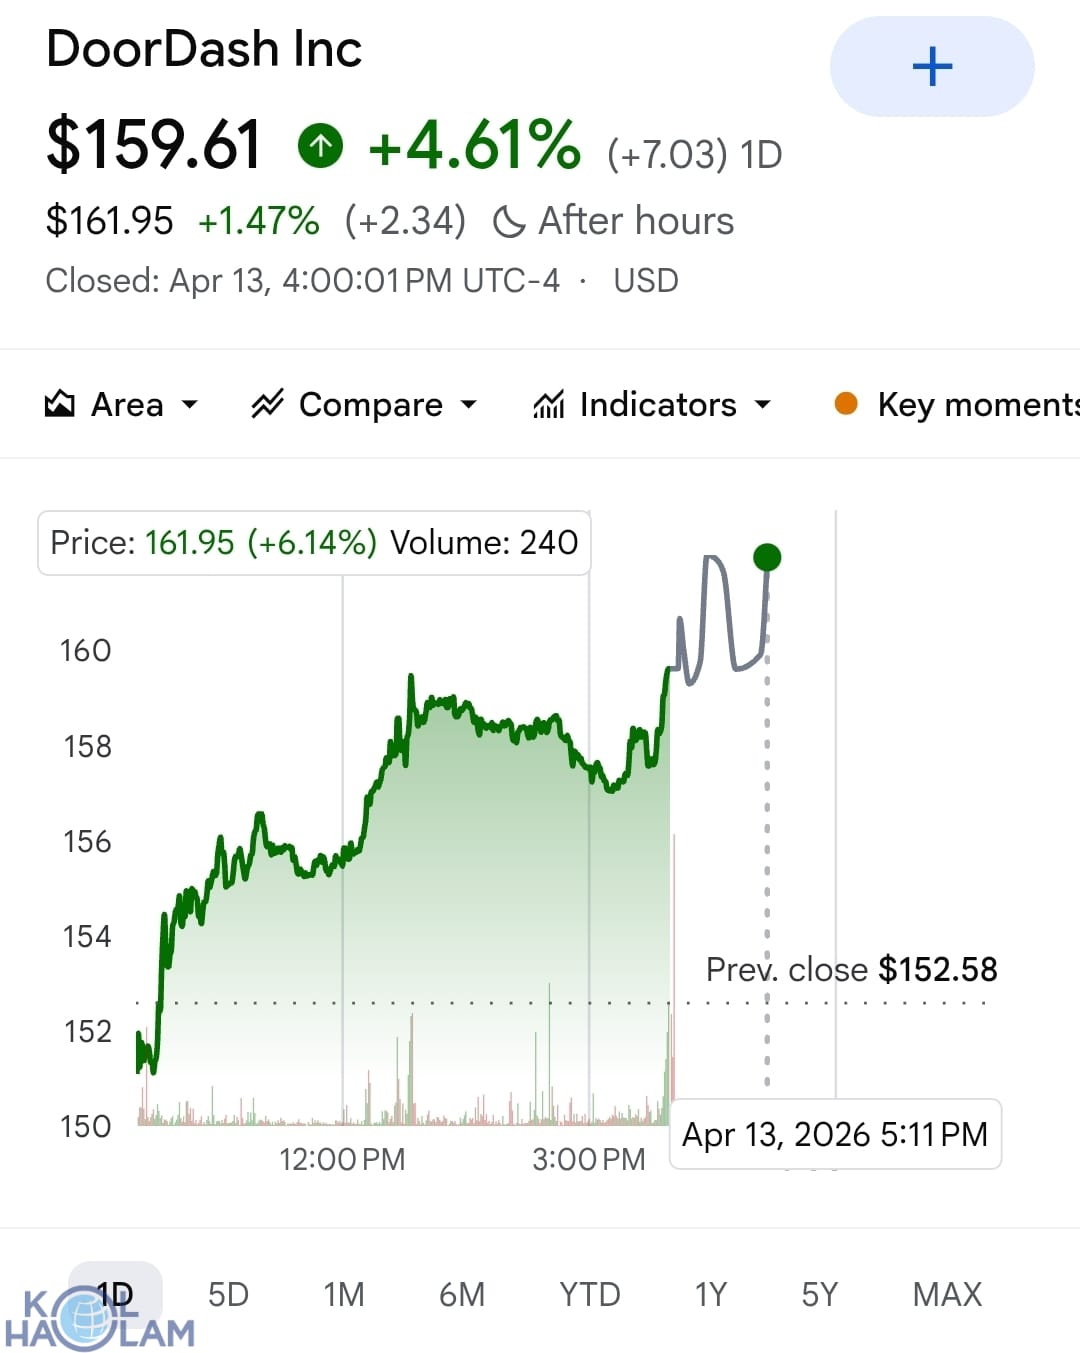Viewport: 1080px width, 1353px height.
Task: Switch to the 5D time range
Action: click(228, 1294)
